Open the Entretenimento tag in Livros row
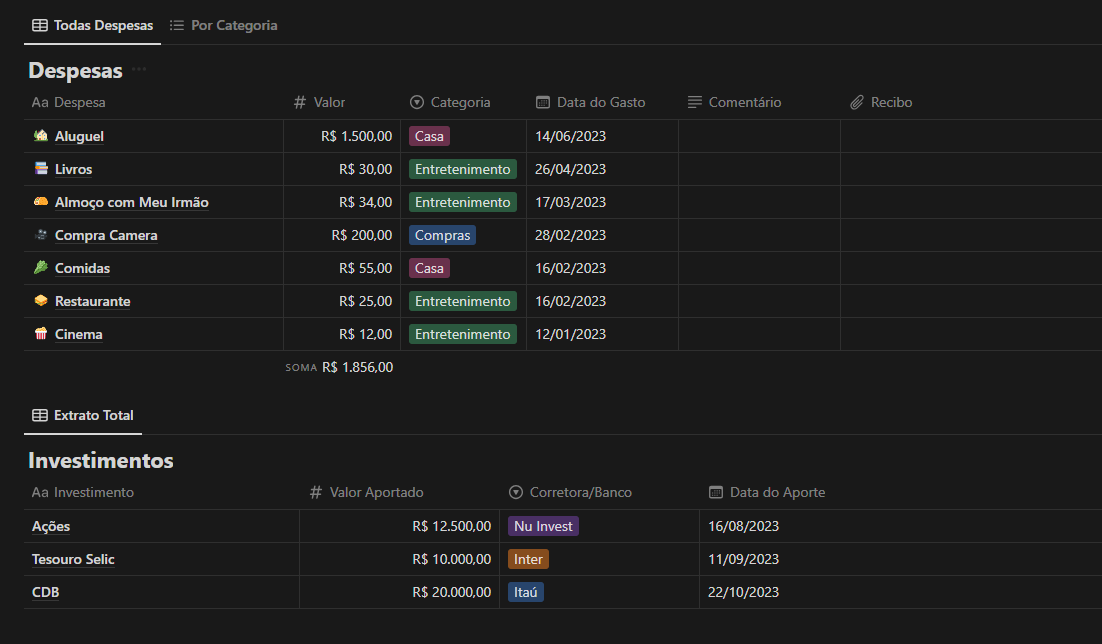Screen dimensions: 1102x644 click(463, 169)
